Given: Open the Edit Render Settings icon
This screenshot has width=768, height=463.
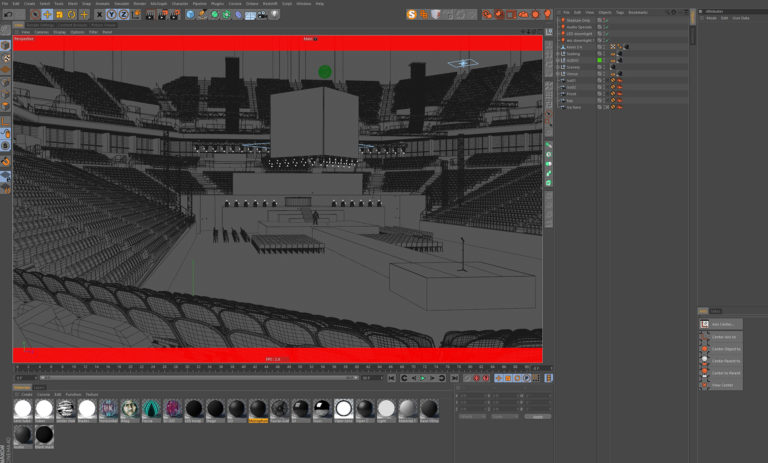Looking at the screenshot, I should tap(174, 15).
